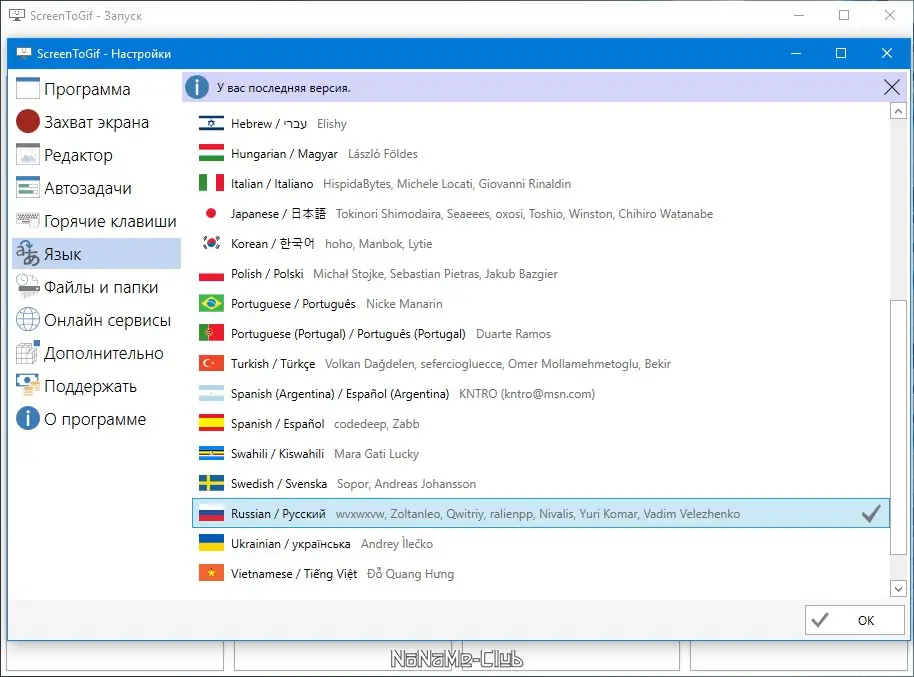Viewport: 914px width, 677px height.
Task: Switch to the Редактор settings
Action: pyautogui.click(x=96, y=155)
